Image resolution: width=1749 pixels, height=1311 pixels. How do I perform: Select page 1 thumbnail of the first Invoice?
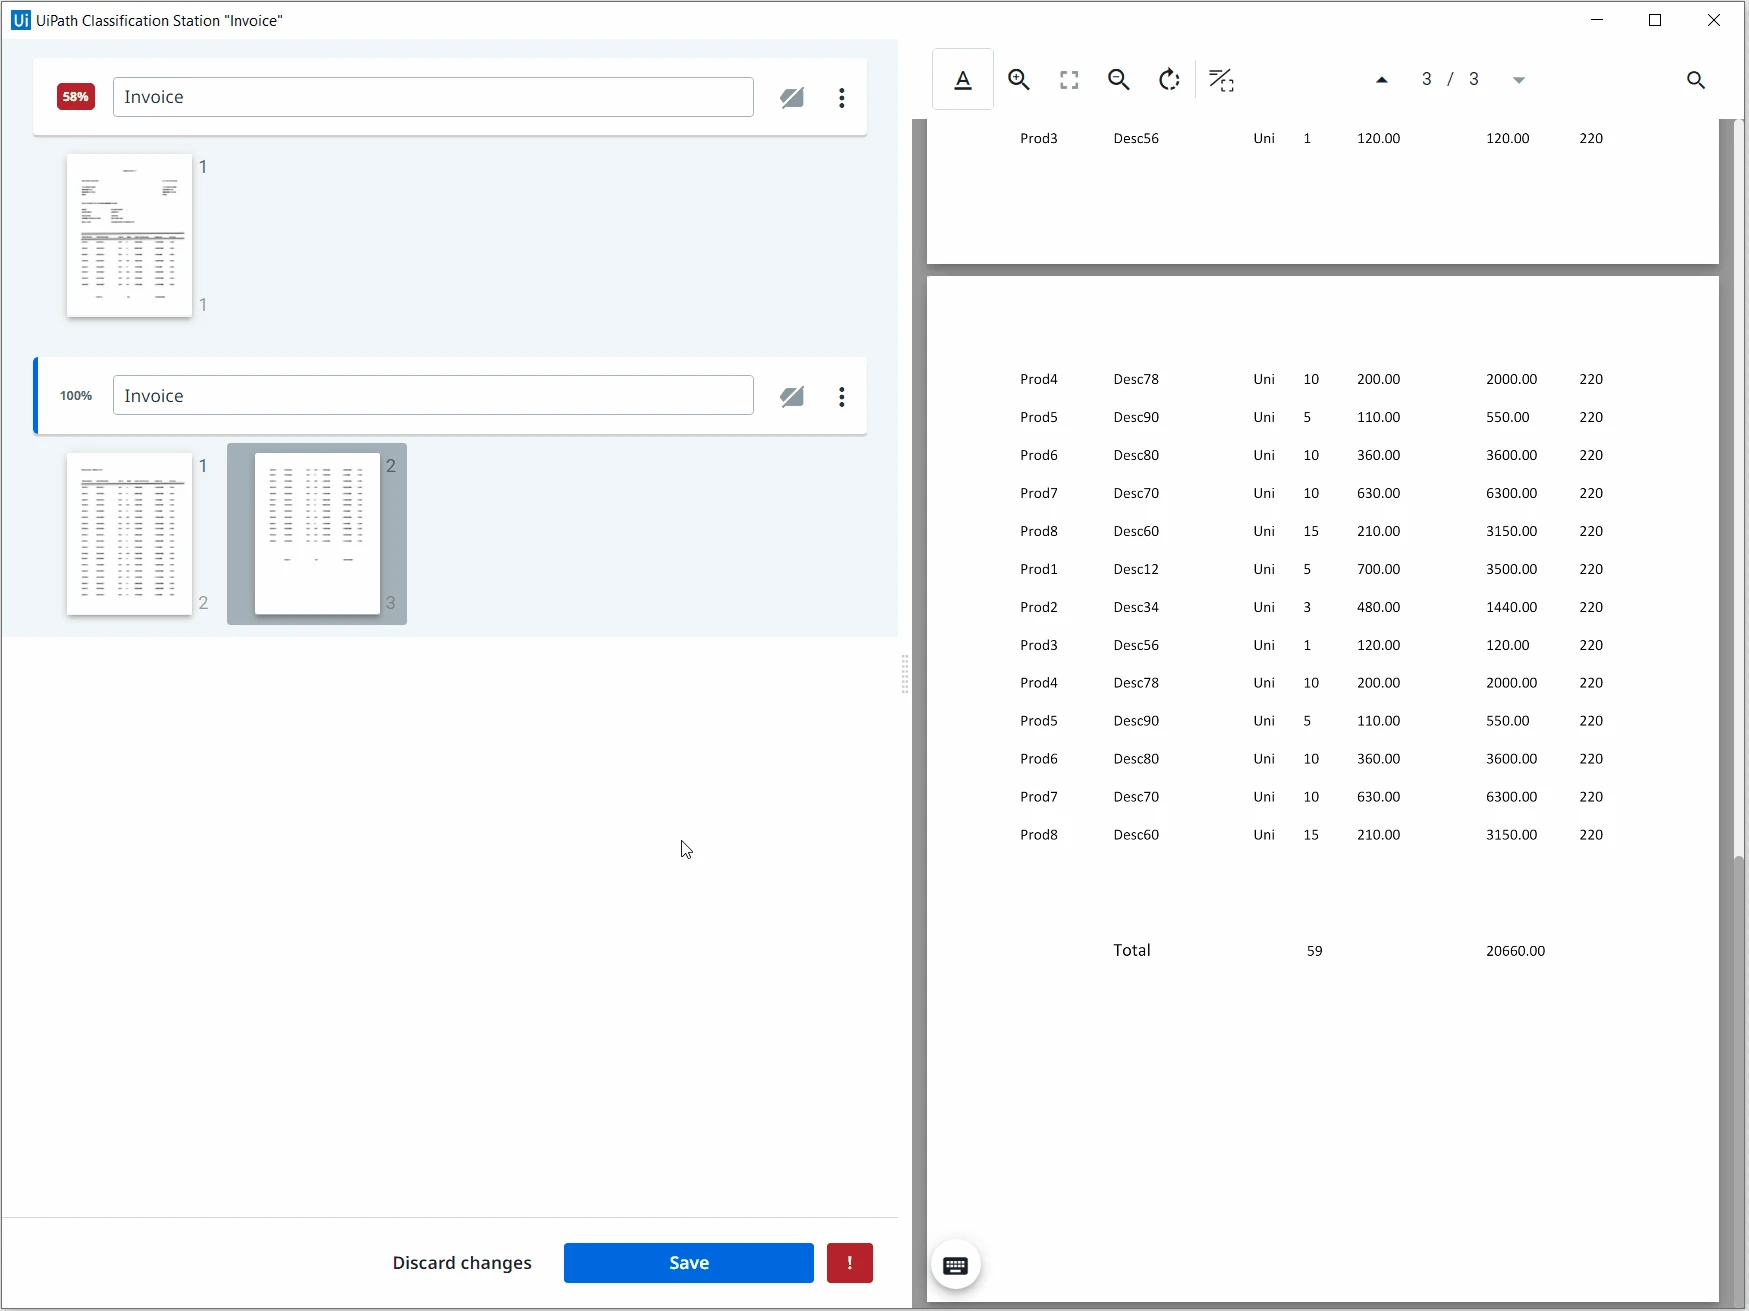129,235
